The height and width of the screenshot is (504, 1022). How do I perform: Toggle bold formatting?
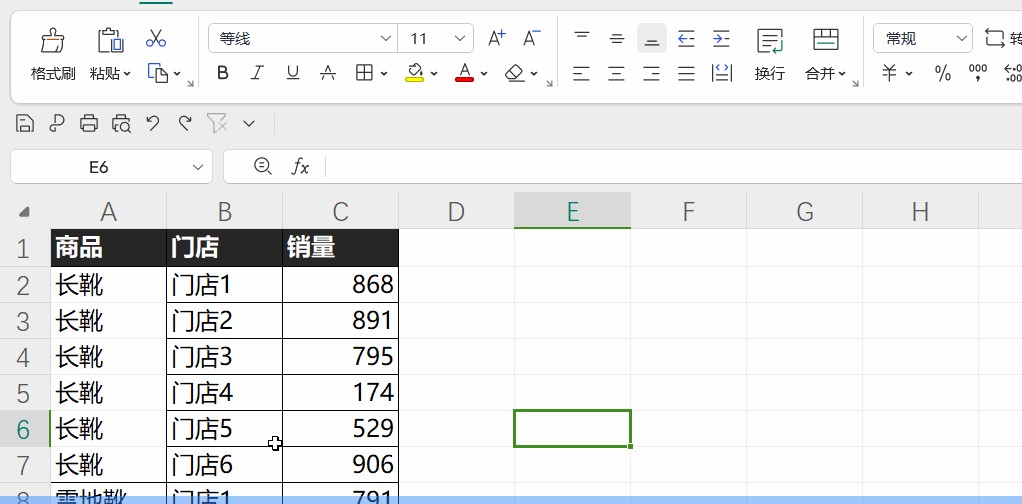[x=222, y=73]
